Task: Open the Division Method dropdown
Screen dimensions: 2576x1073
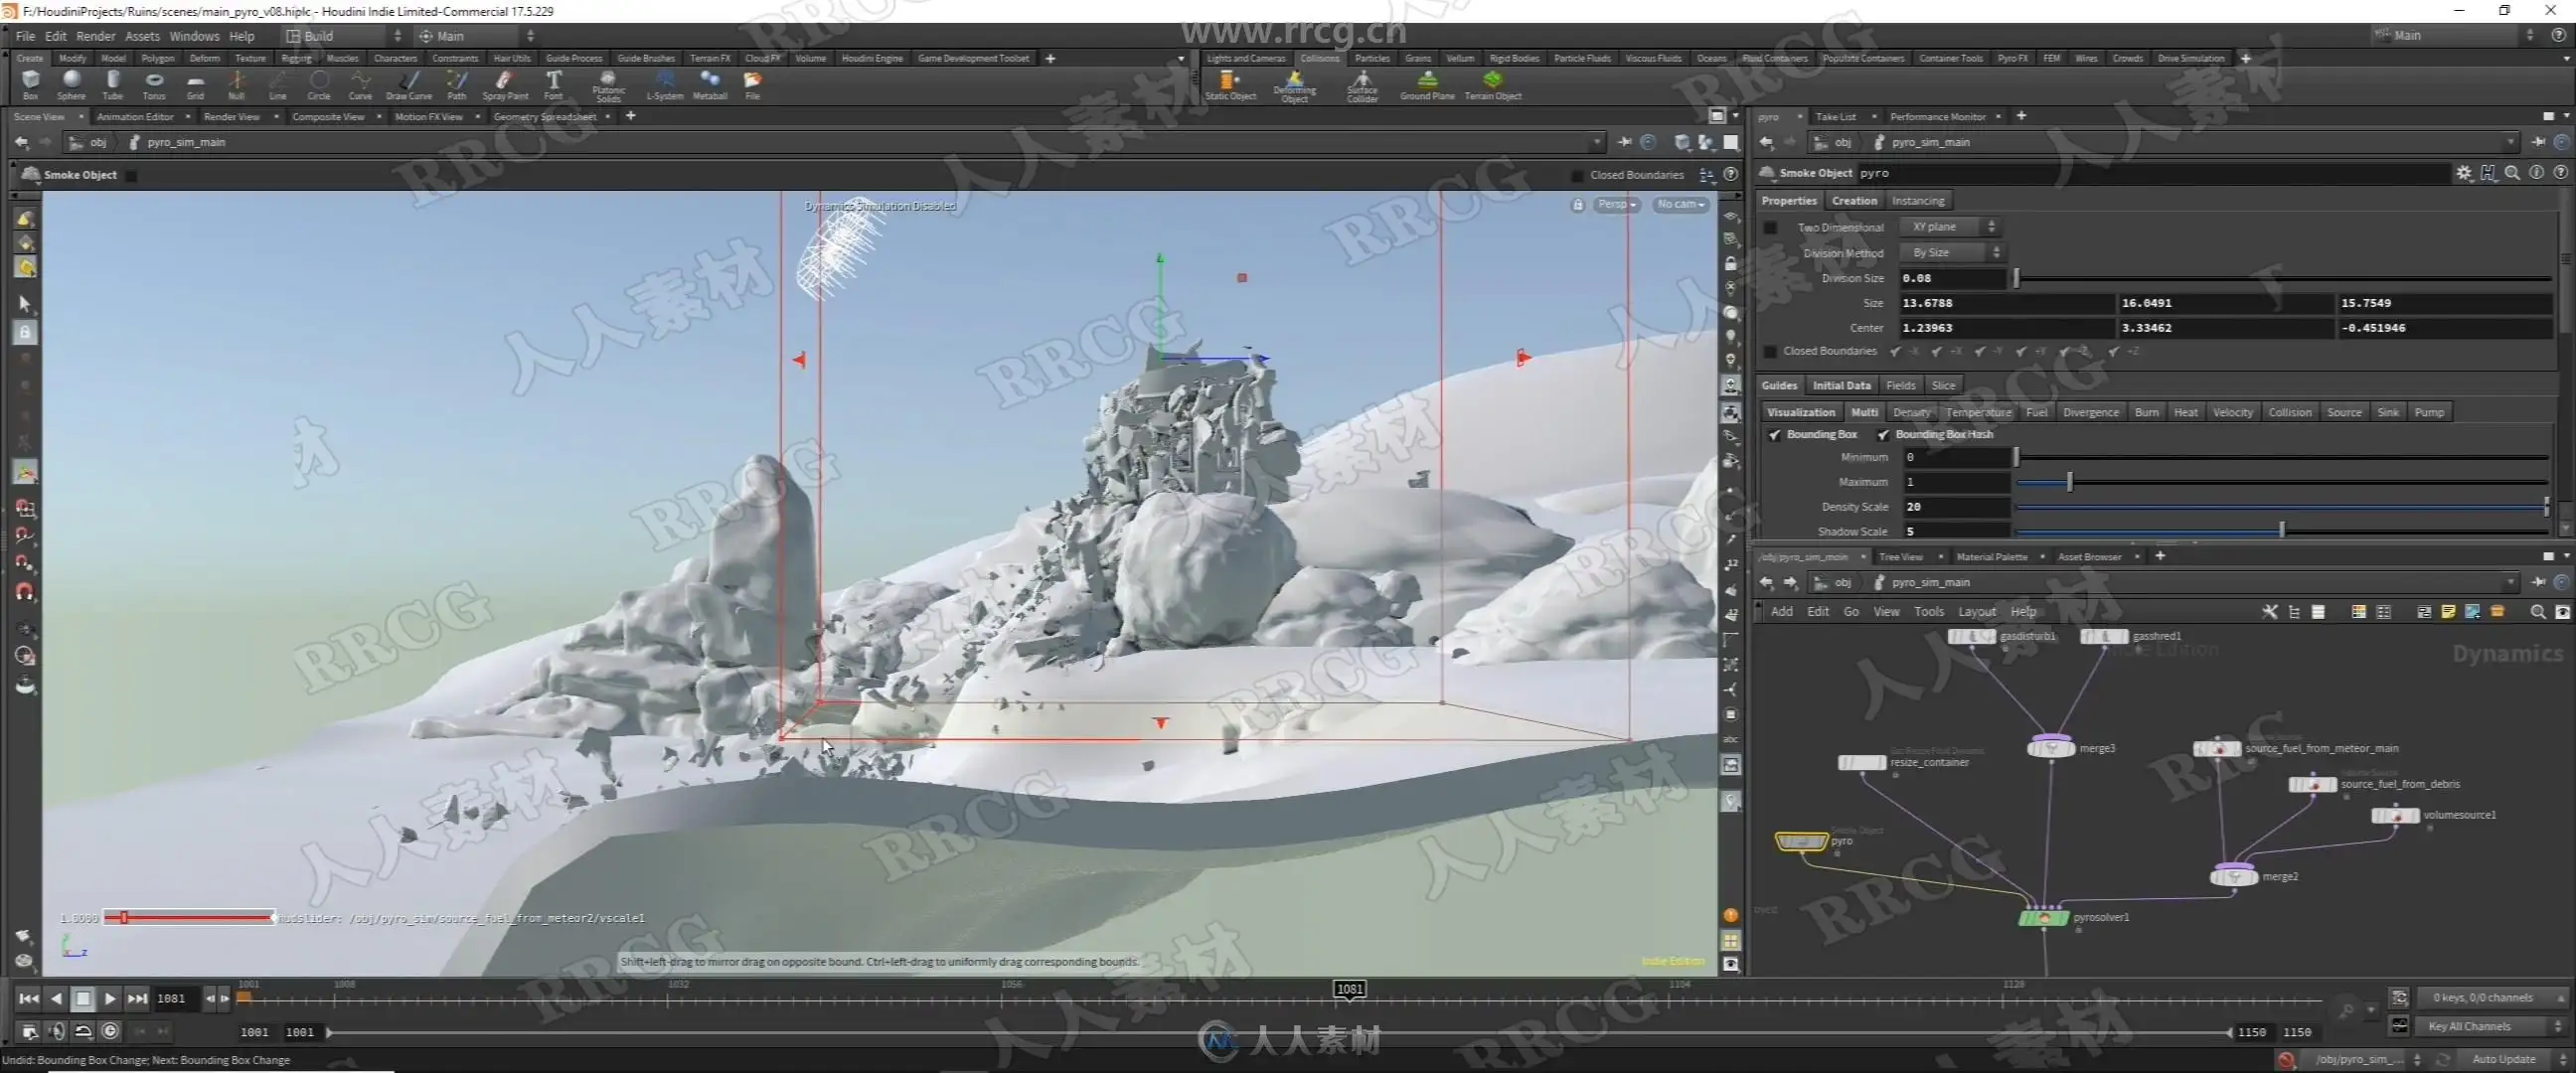Action: point(1952,253)
